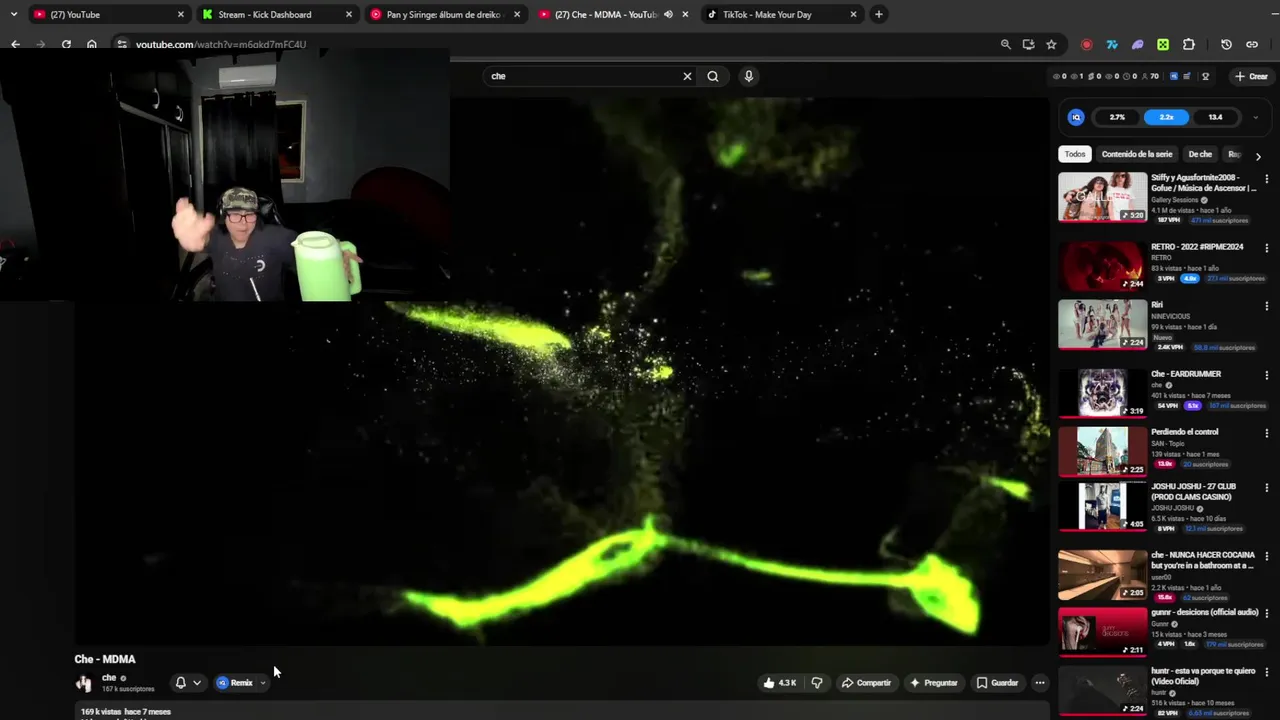Reload the page with the refresh icon
Screen dimensions: 1280x720
[x=66, y=44]
